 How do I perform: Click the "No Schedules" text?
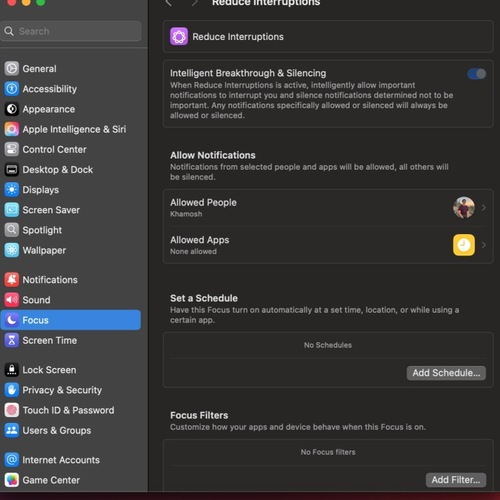pyautogui.click(x=328, y=345)
